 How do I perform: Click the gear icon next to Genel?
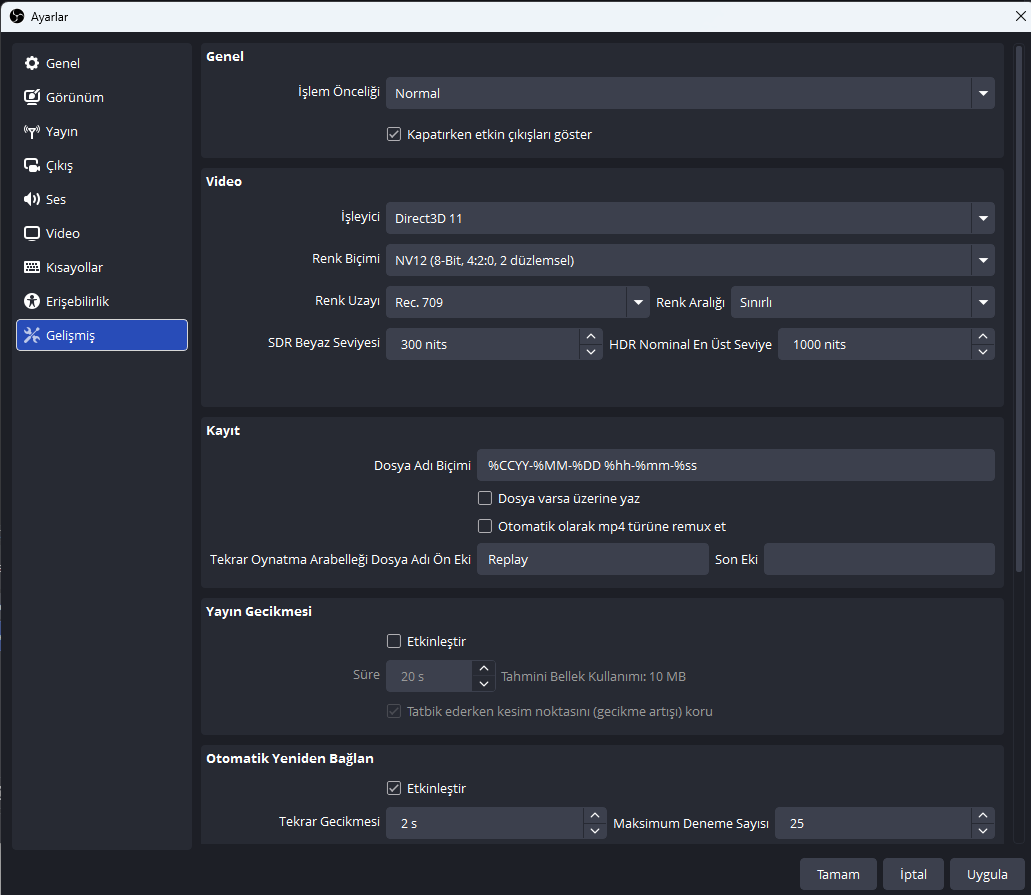point(32,63)
